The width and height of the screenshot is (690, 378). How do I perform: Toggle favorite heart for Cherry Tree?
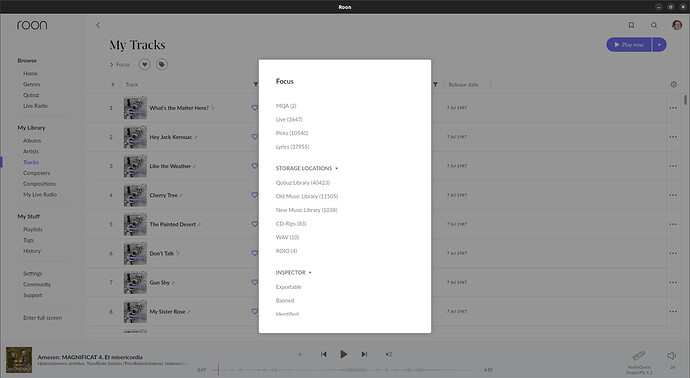pyautogui.click(x=254, y=195)
